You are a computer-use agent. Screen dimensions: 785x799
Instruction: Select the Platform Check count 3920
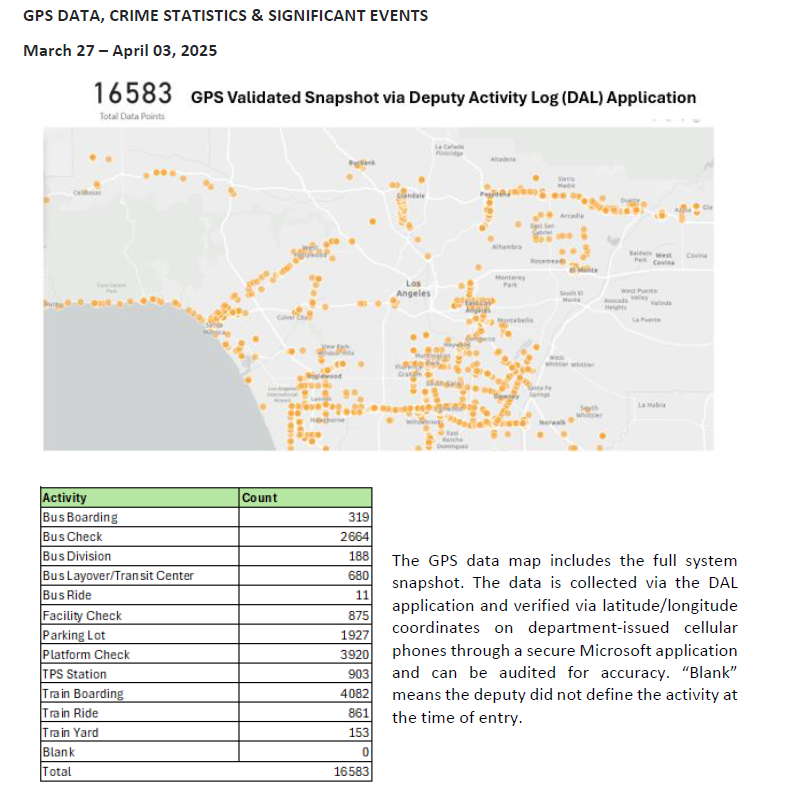pos(353,654)
